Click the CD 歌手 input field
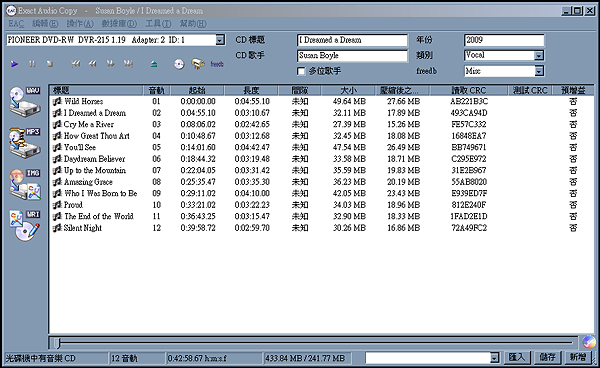The width and height of the screenshot is (600, 368). click(352, 56)
